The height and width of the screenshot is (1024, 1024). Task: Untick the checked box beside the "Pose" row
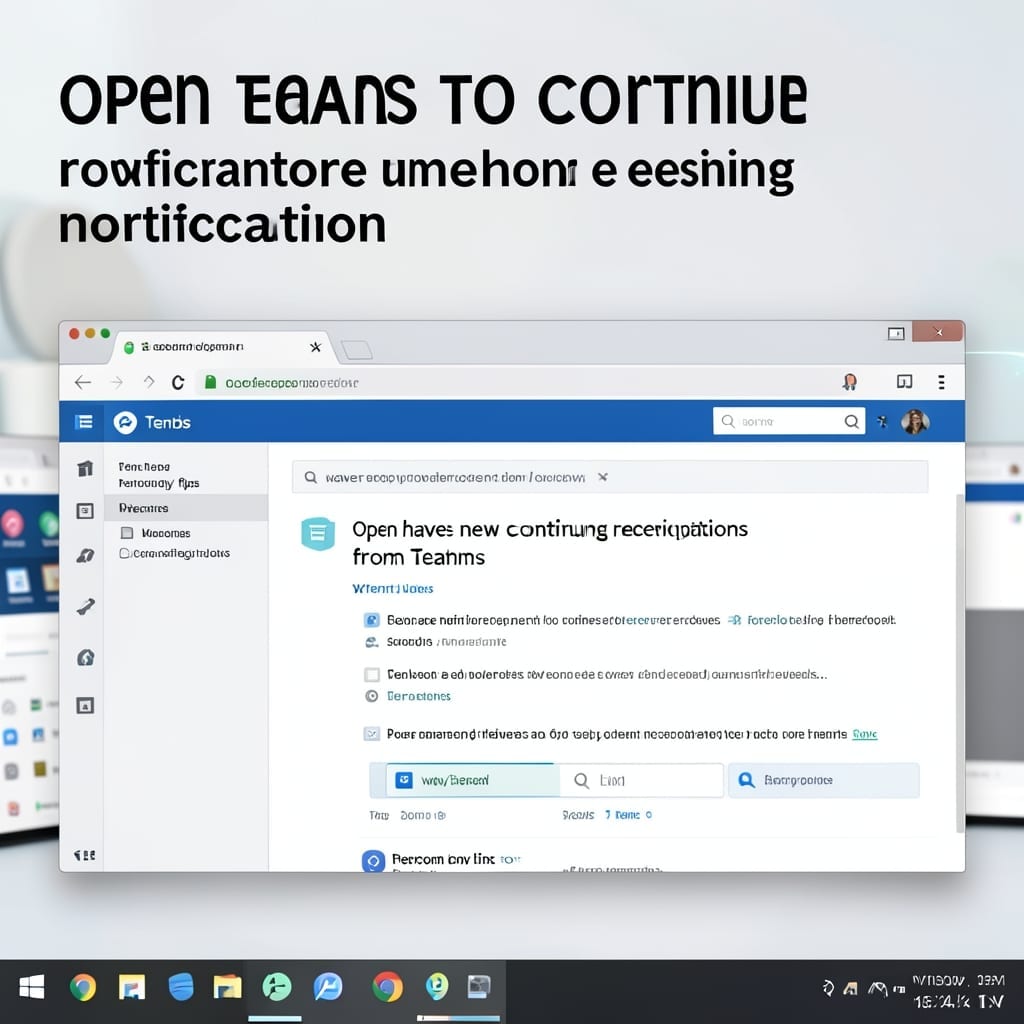(371, 734)
